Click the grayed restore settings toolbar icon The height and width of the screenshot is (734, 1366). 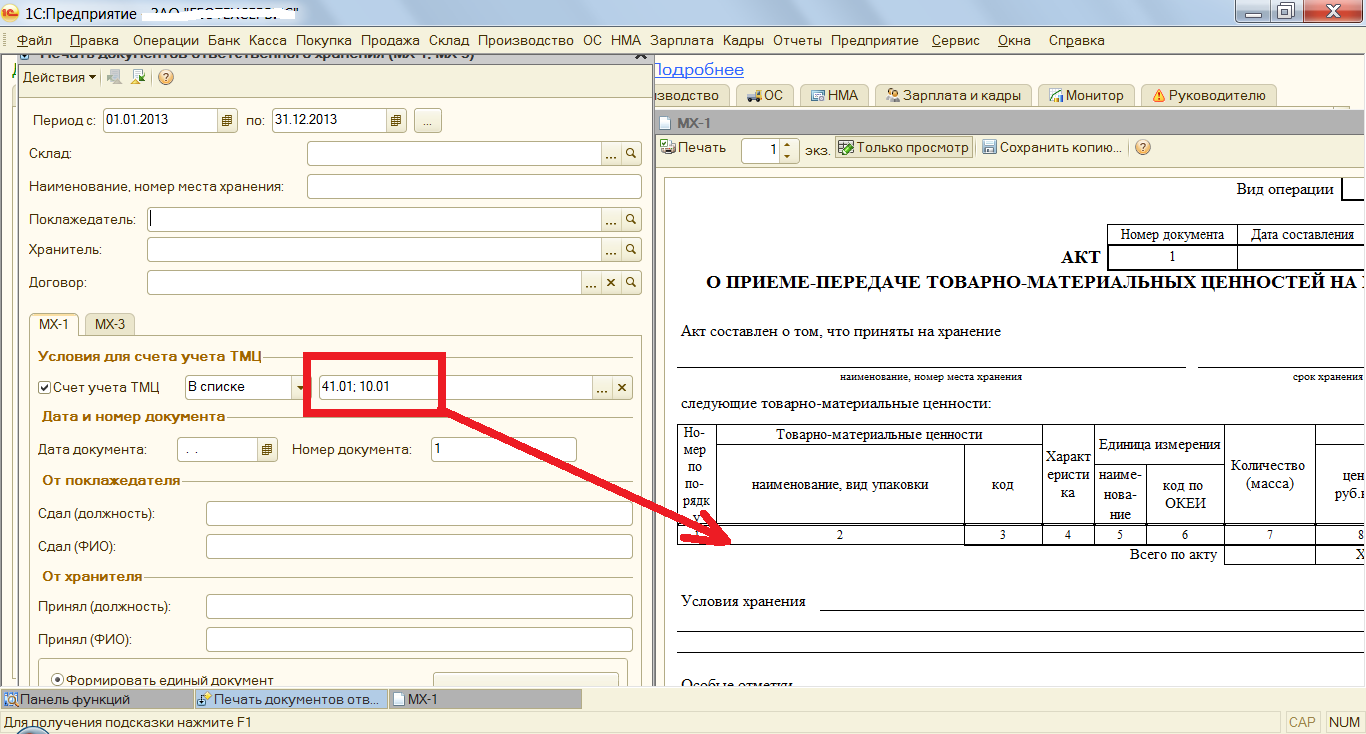[115, 77]
